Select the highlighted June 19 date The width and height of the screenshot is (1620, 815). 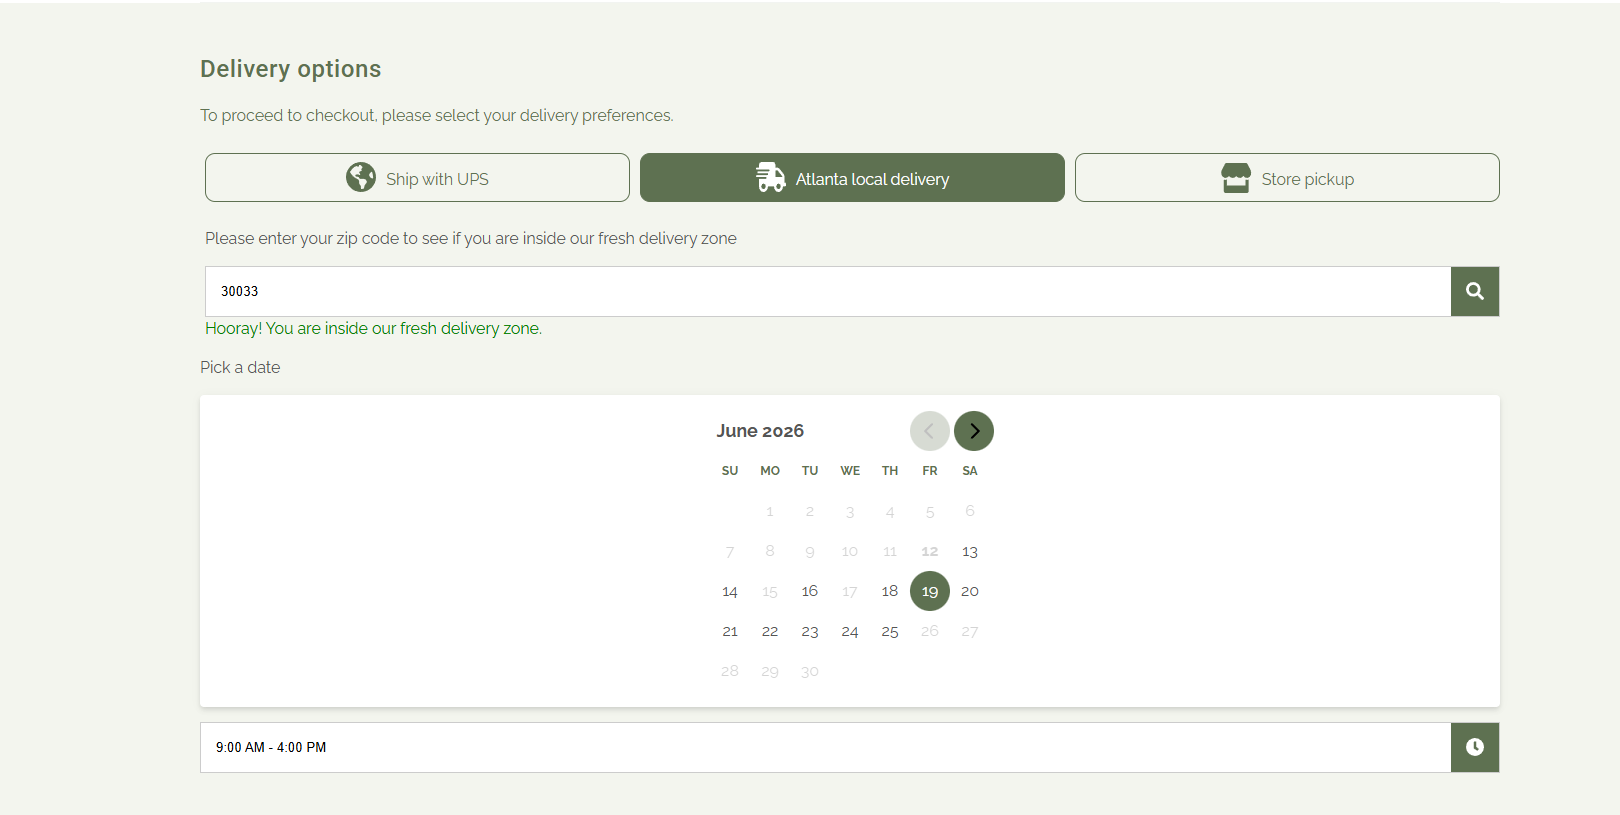click(930, 591)
